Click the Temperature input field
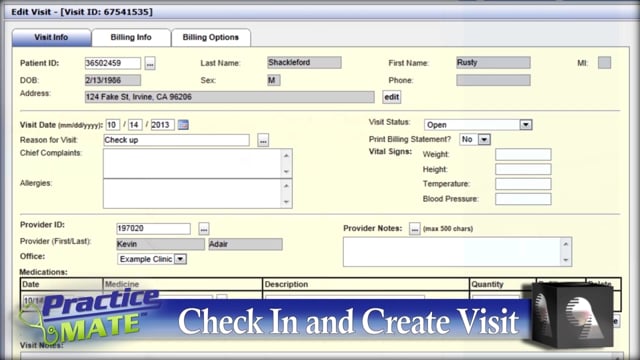This screenshot has width=640, height=360. (x=523, y=184)
